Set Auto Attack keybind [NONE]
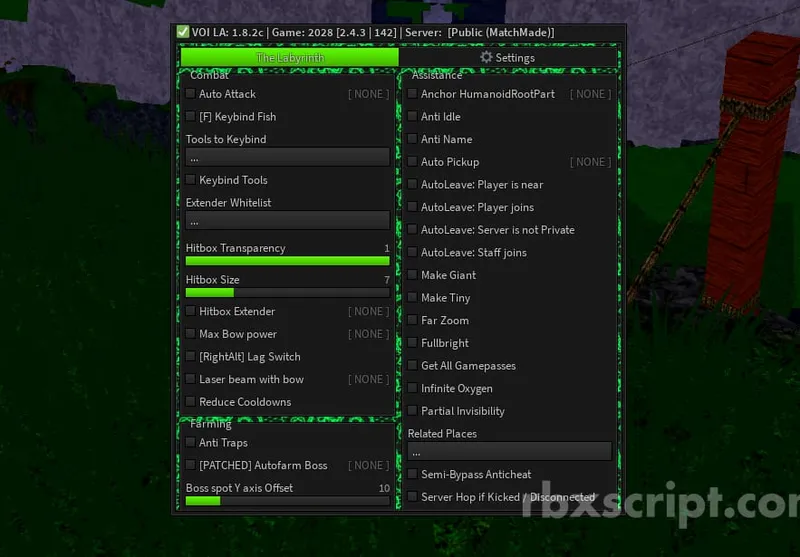The height and width of the screenshot is (557, 800). [368, 94]
